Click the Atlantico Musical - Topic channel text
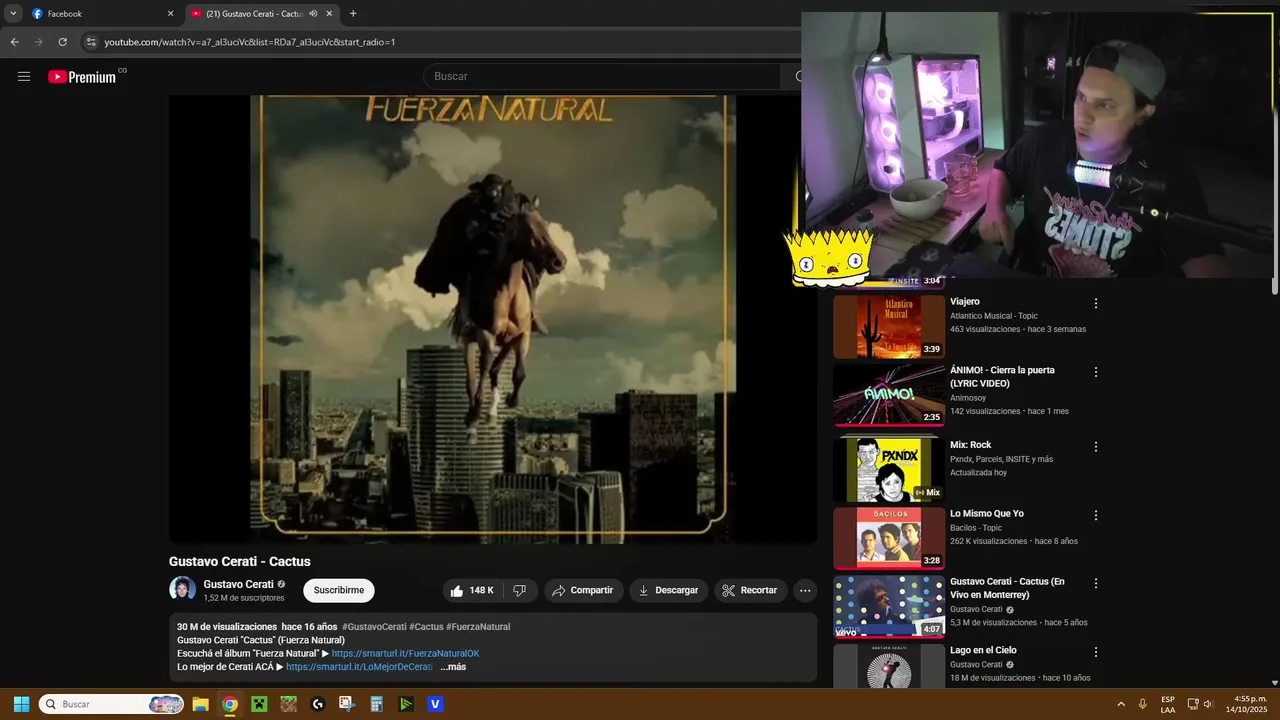The width and height of the screenshot is (1280, 720). 994,316
